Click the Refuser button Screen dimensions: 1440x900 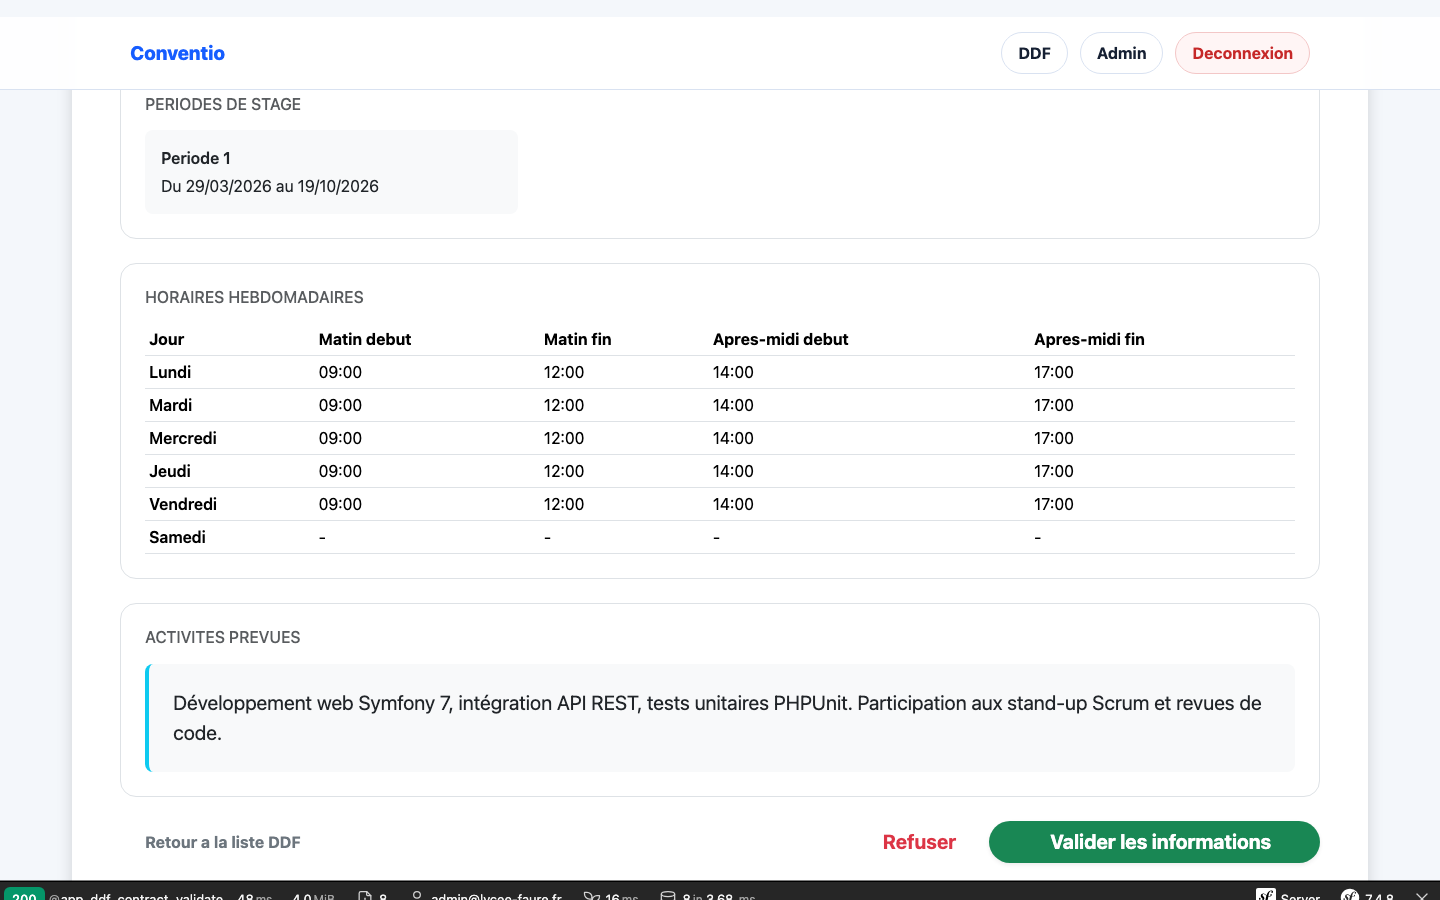click(919, 842)
